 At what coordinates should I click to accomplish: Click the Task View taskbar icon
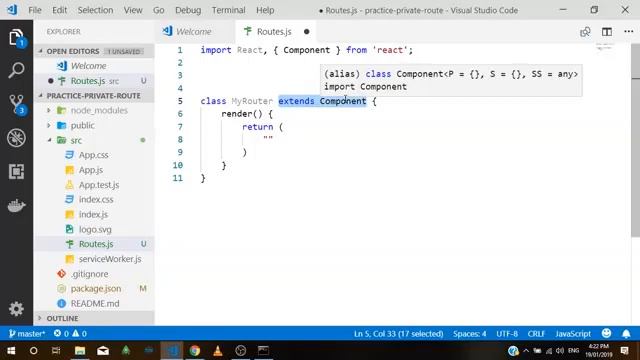coord(56,351)
